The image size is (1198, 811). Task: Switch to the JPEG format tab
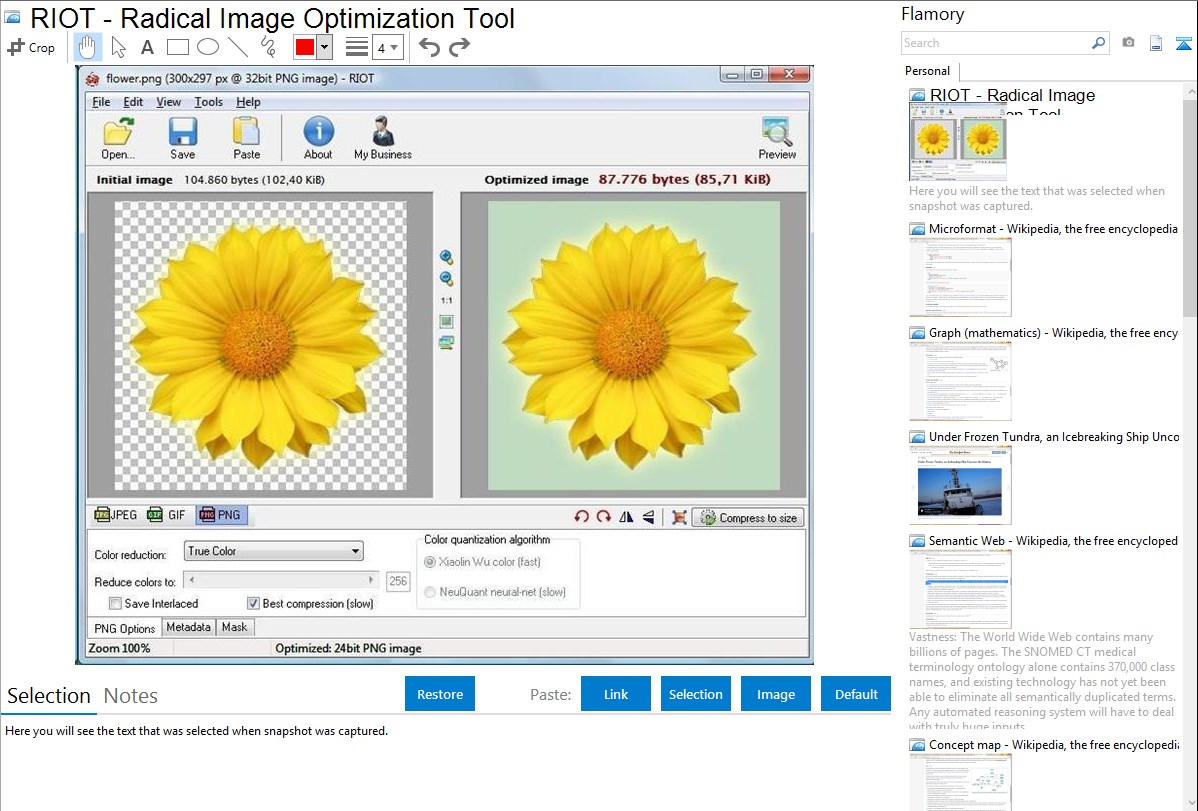click(x=115, y=515)
